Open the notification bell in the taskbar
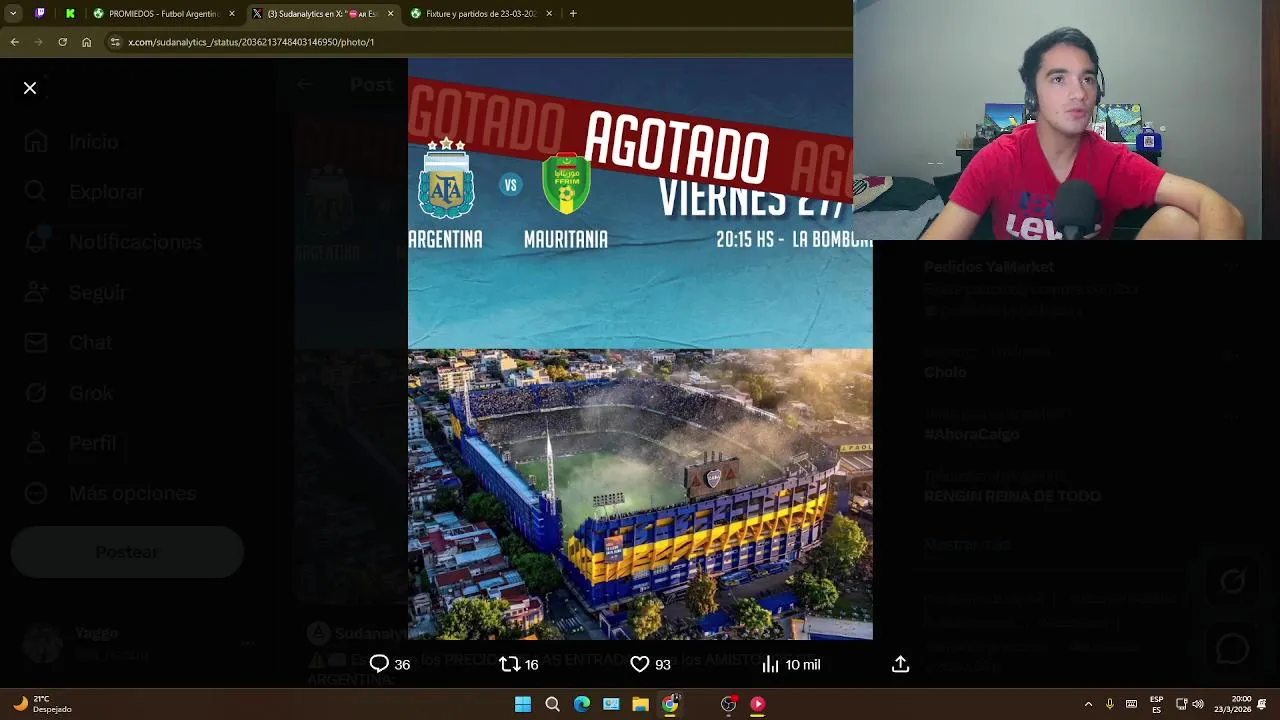This screenshot has height=720, width=1280. click(1263, 704)
